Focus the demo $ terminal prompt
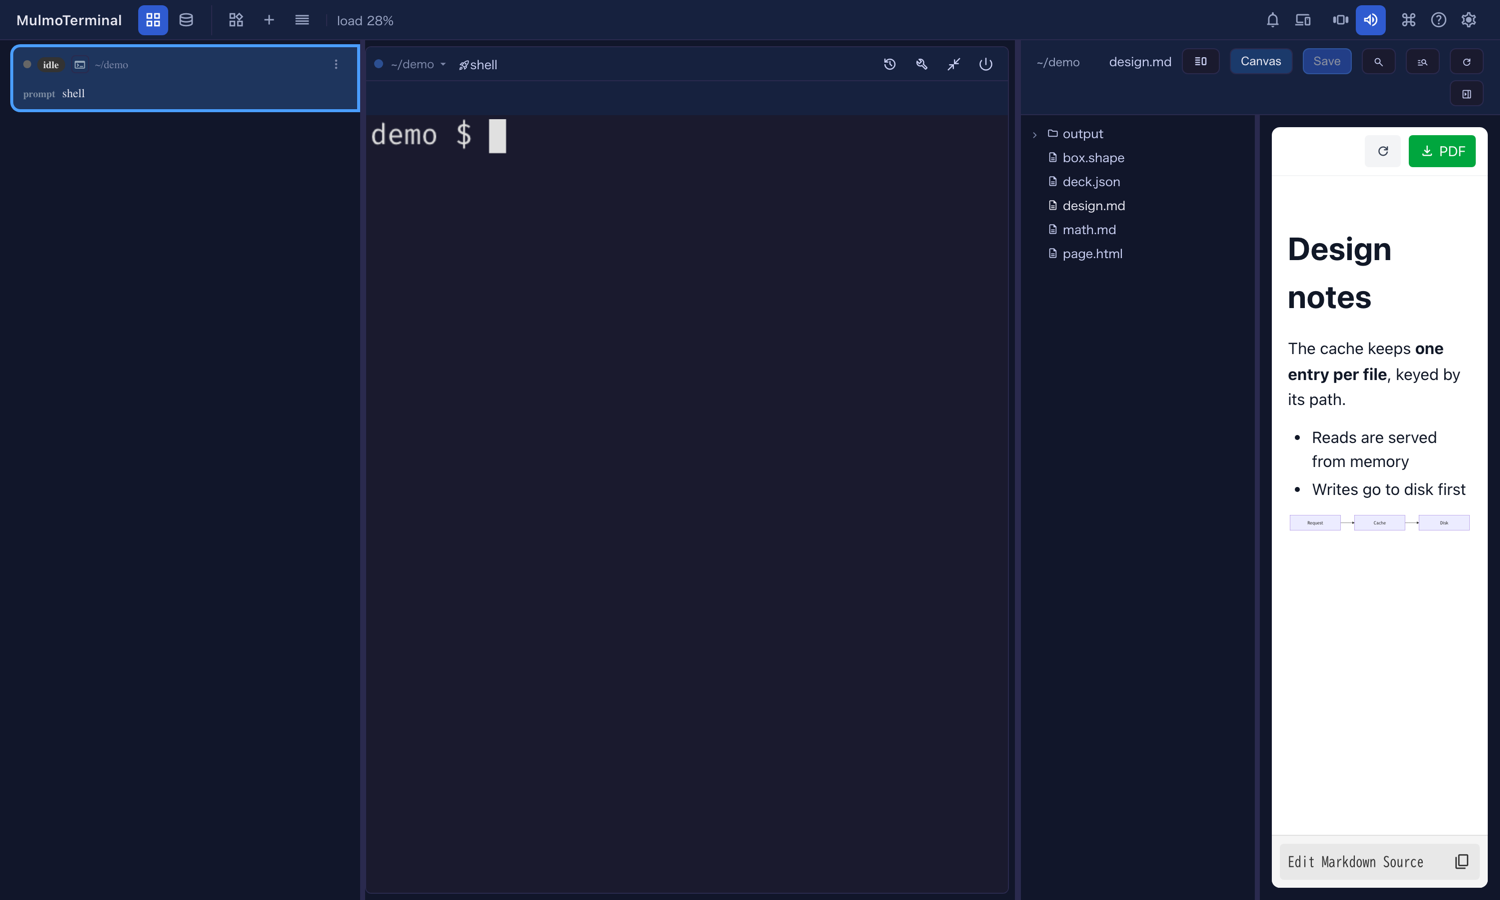This screenshot has width=1500, height=900. click(x=438, y=136)
